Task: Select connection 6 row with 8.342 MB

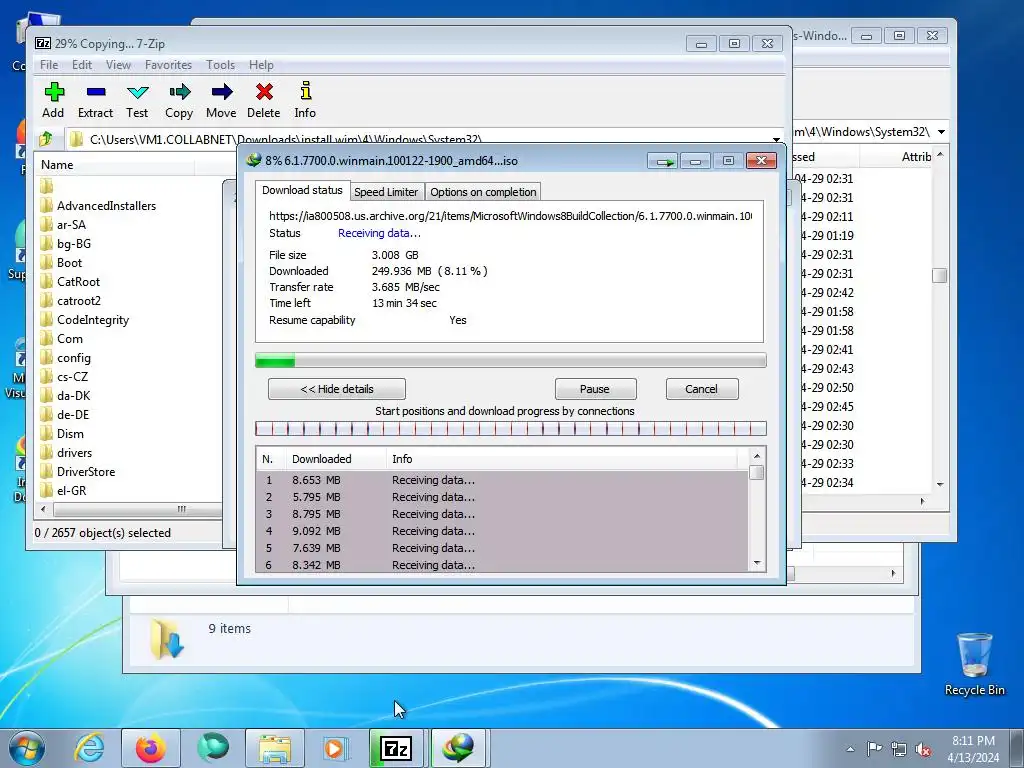Action: [502, 565]
